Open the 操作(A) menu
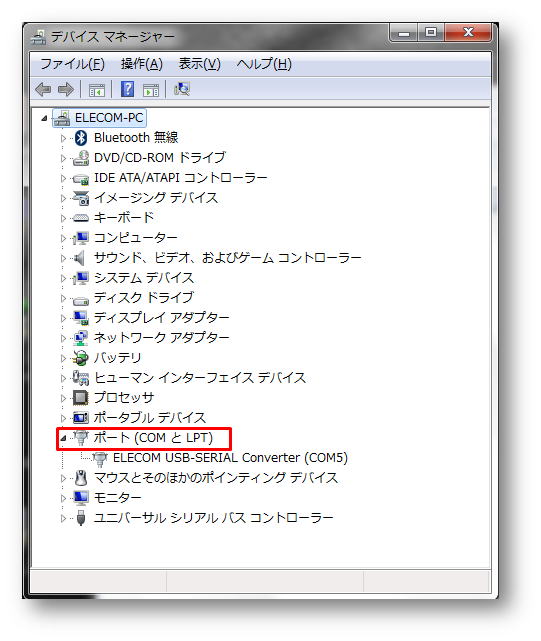Viewport: 541px width, 641px height. [141, 64]
